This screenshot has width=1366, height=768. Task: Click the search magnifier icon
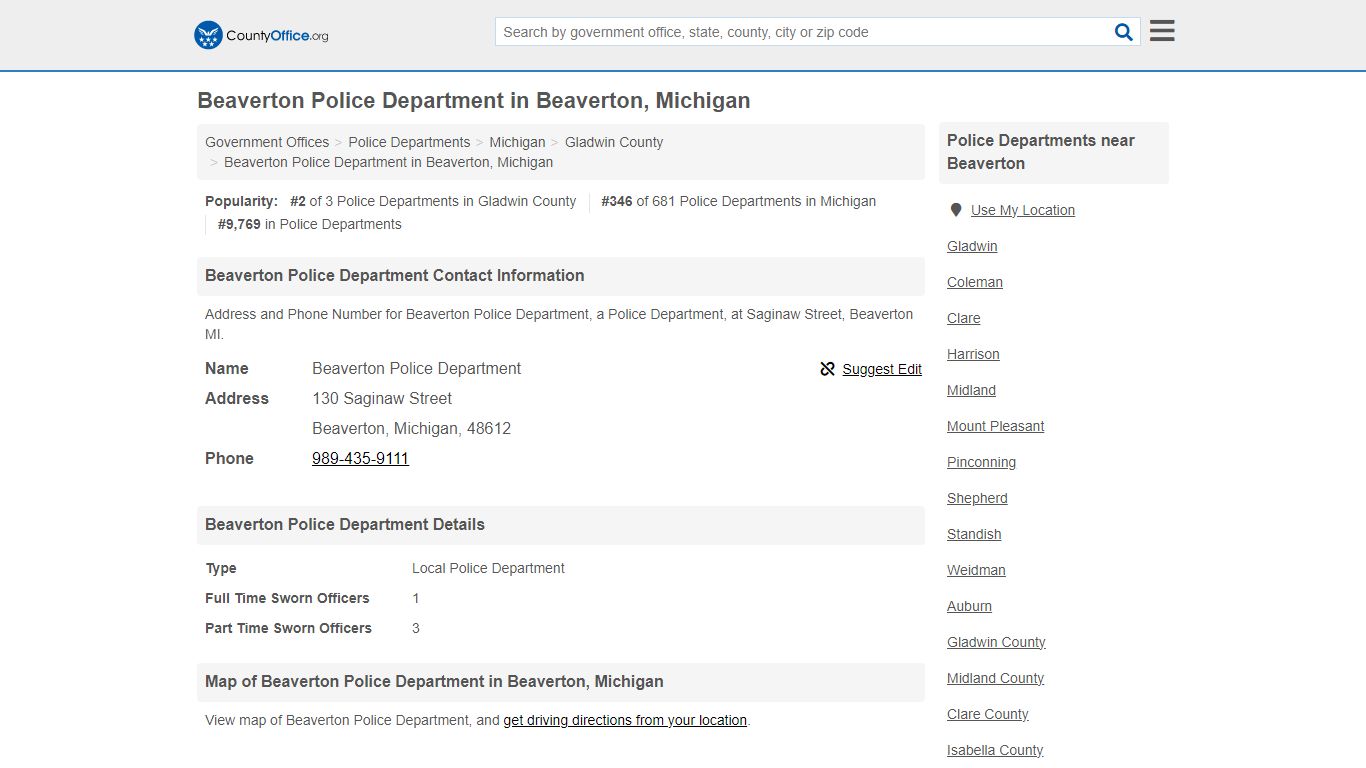(1124, 32)
